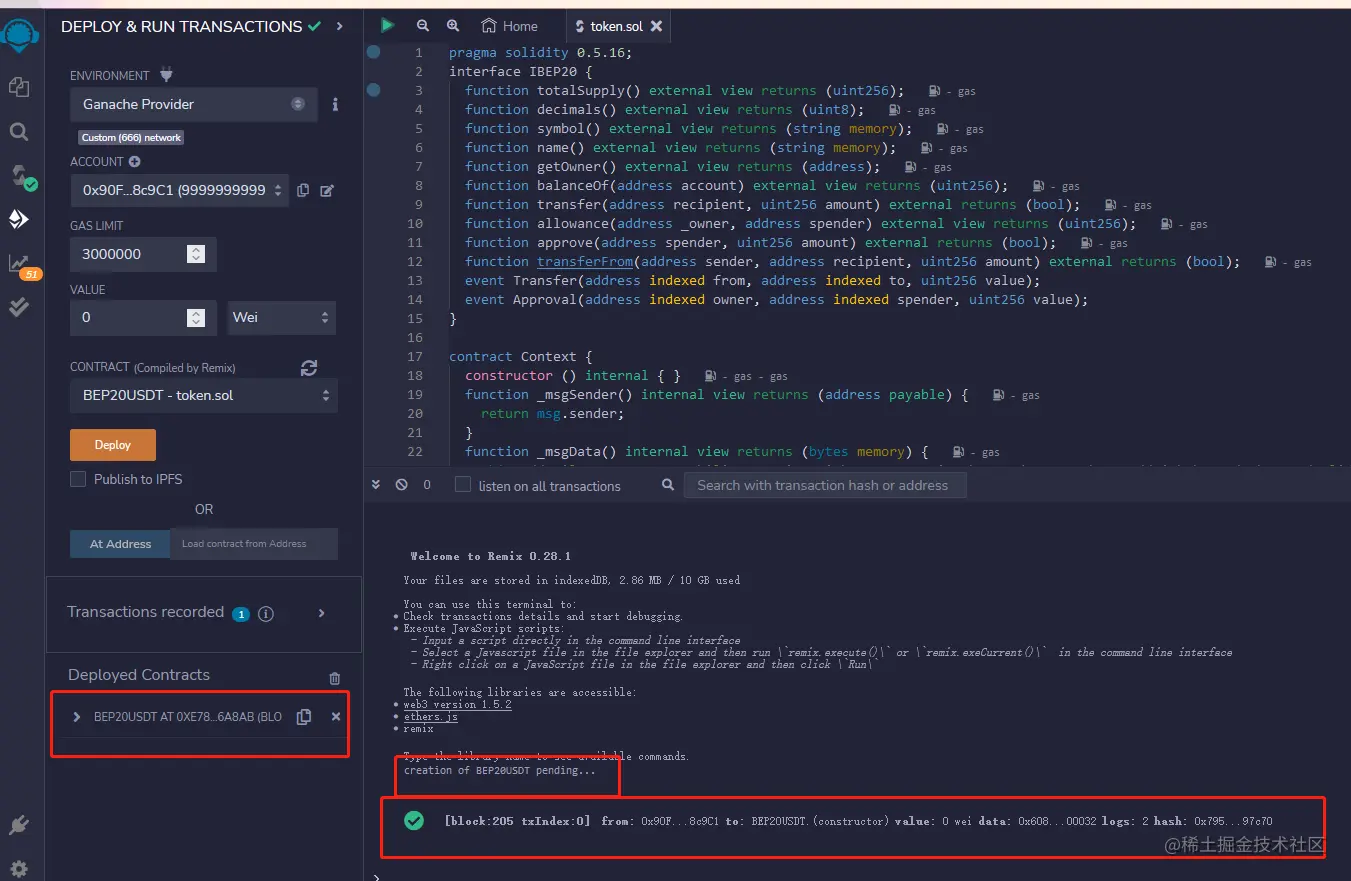This screenshot has height=881, width=1351.
Task: Click the transferFrom function link on line 12
Action: (585, 261)
